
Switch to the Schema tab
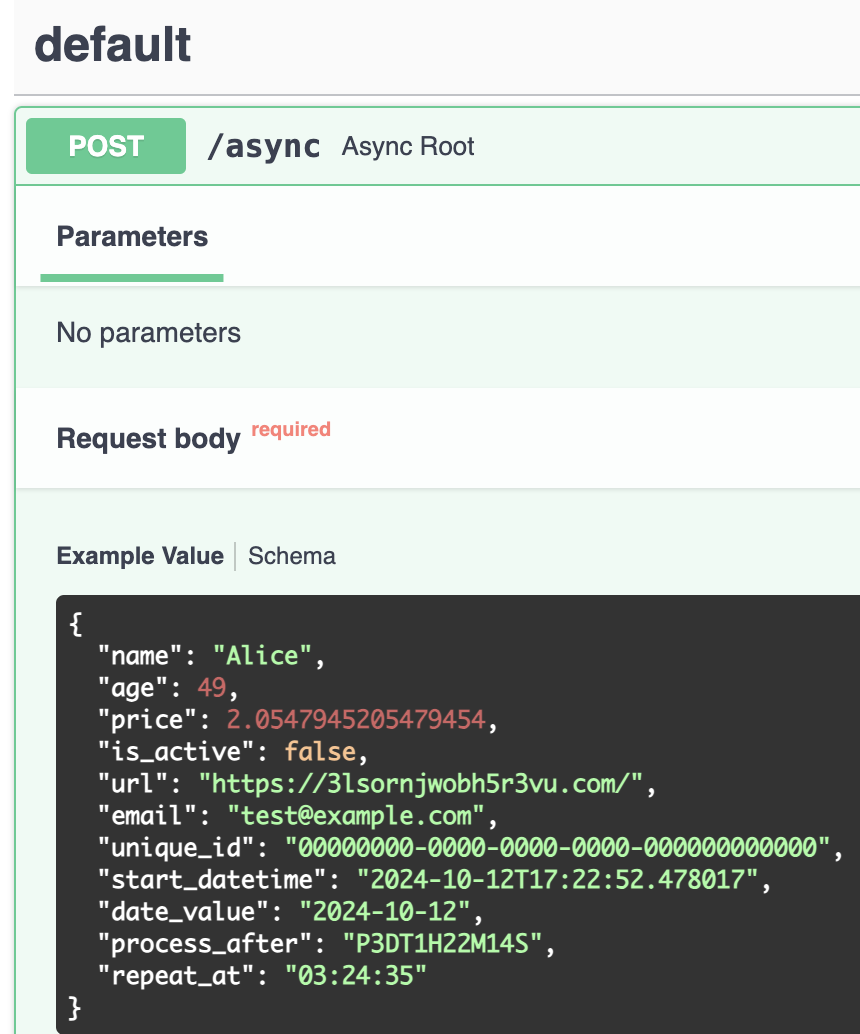[x=292, y=556]
